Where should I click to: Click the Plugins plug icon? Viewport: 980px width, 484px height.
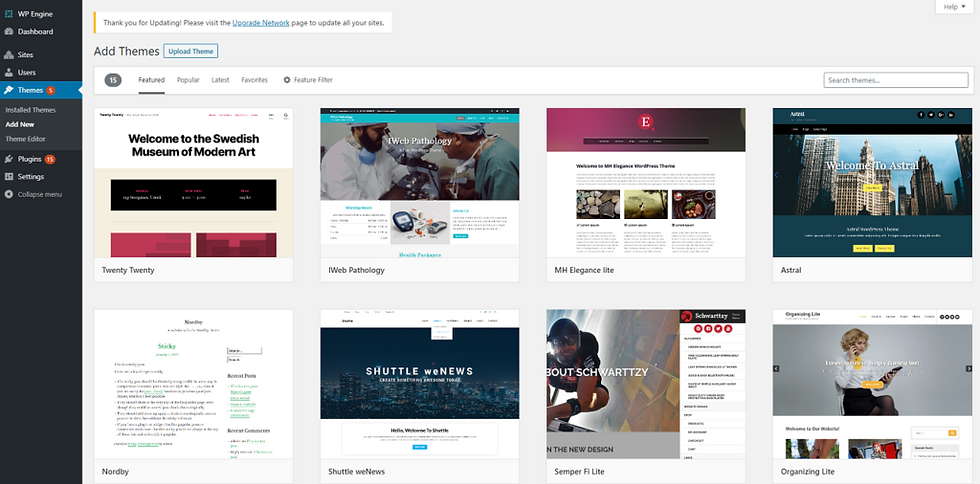9,159
